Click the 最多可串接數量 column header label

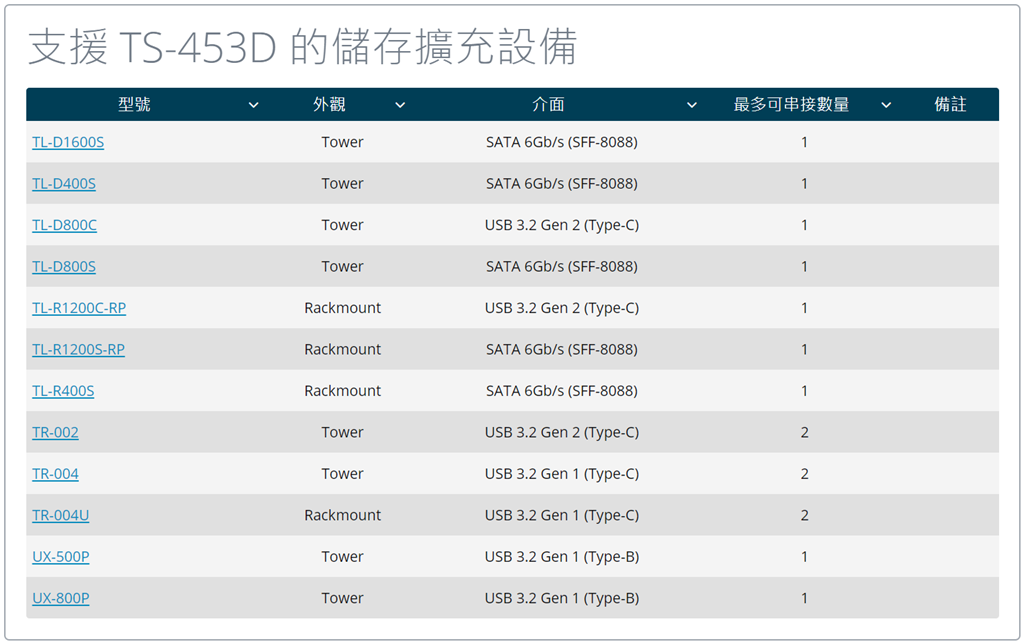(x=792, y=105)
